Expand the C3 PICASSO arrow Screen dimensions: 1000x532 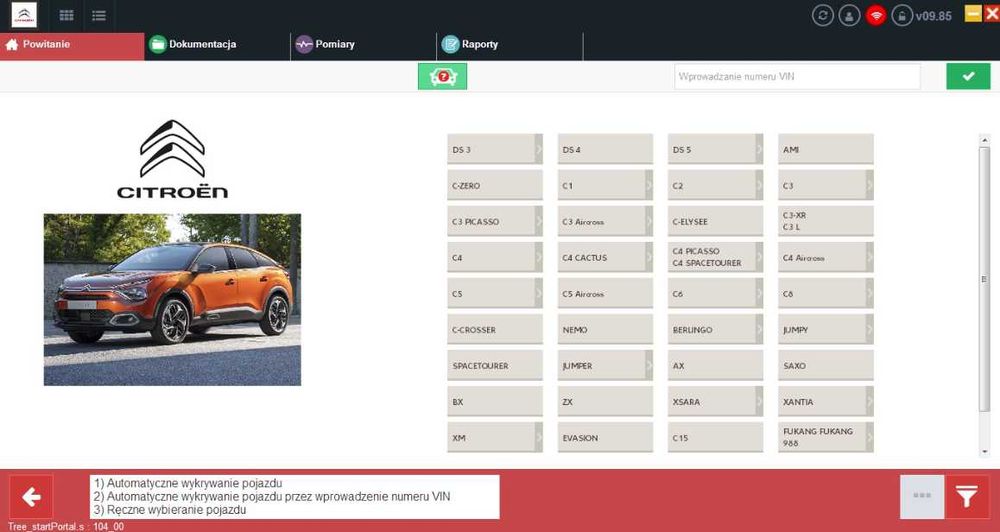(538, 221)
